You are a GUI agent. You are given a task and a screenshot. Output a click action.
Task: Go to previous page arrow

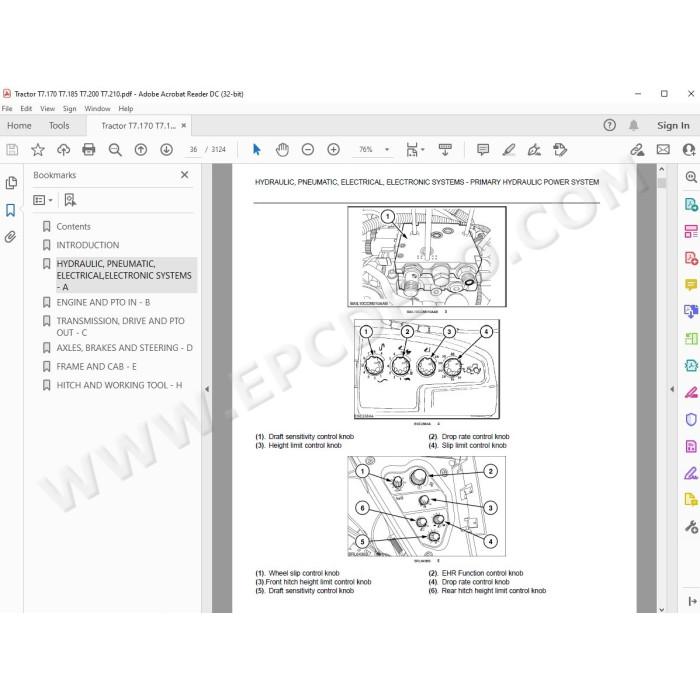(x=141, y=150)
